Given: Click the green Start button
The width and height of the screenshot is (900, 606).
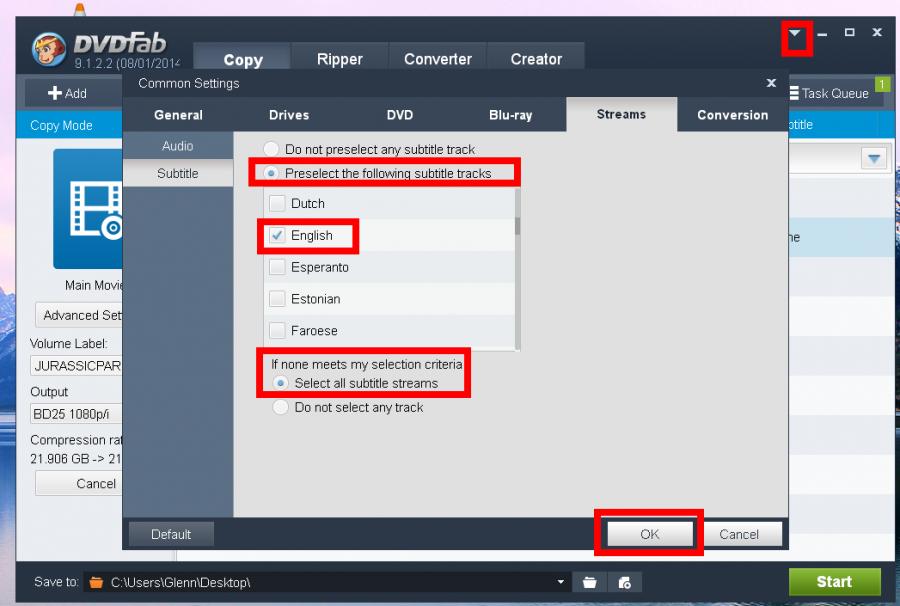Looking at the screenshot, I should 834,582.
